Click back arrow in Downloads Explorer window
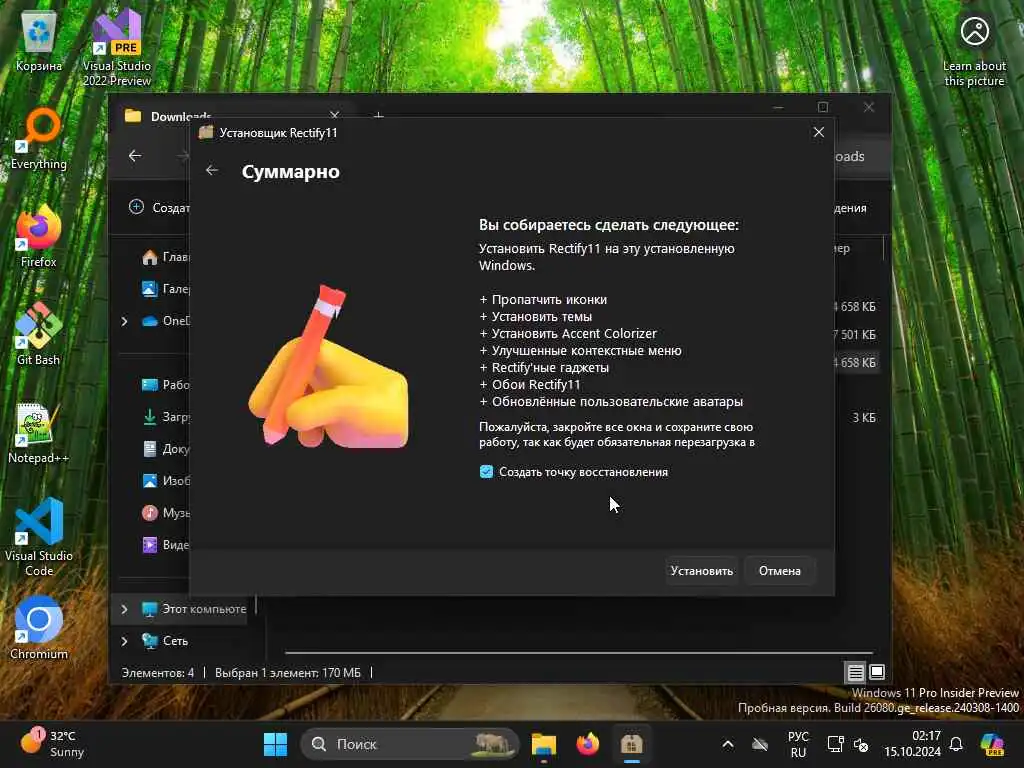This screenshot has width=1024, height=768. pos(135,155)
